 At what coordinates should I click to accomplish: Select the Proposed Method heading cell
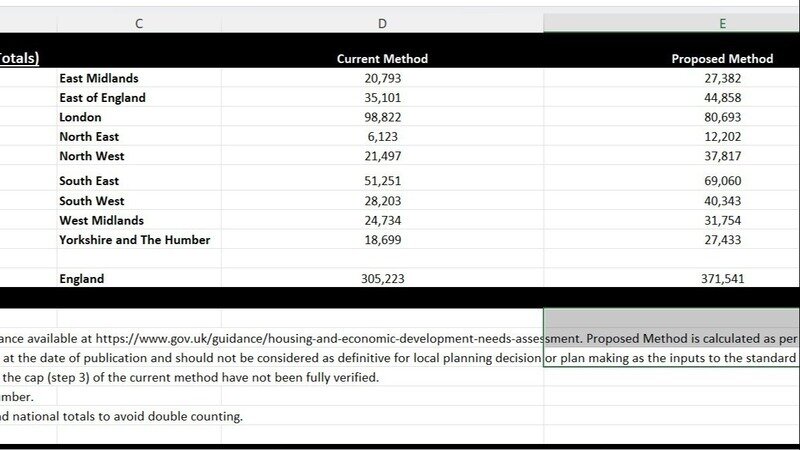click(x=722, y=59)
